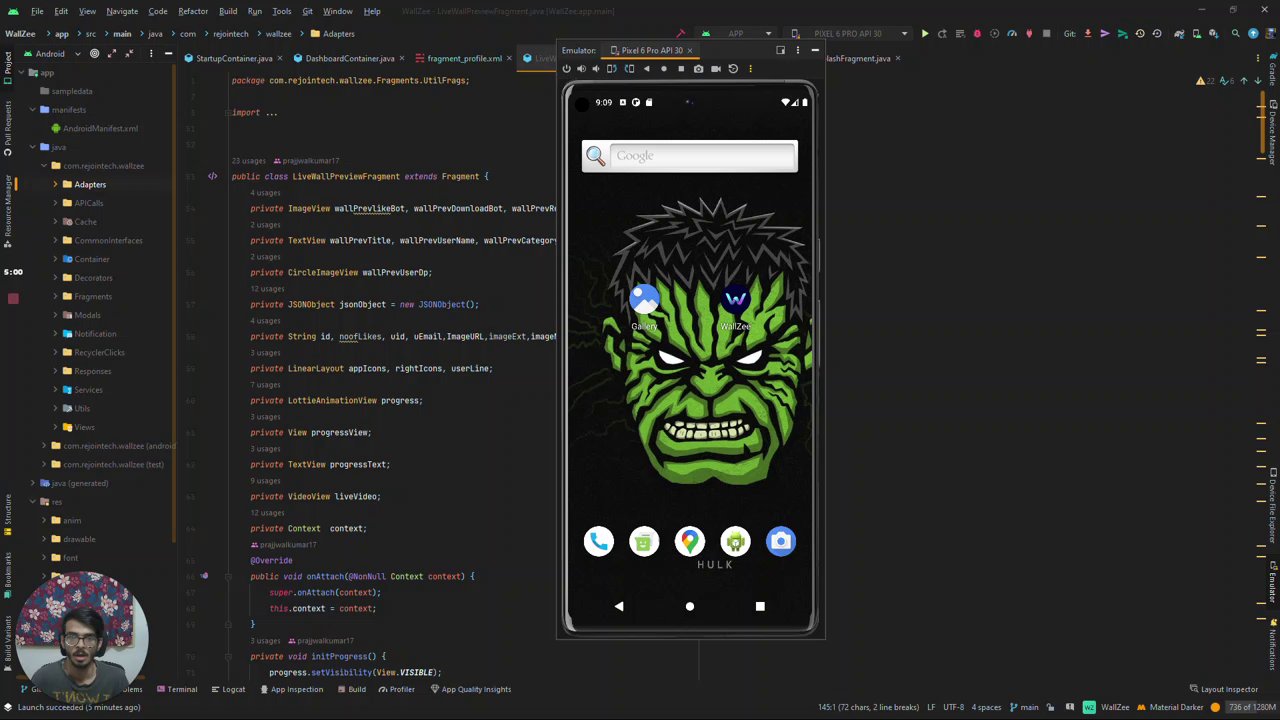
Task: Start emulator screen recording
Action: point(716,69)
